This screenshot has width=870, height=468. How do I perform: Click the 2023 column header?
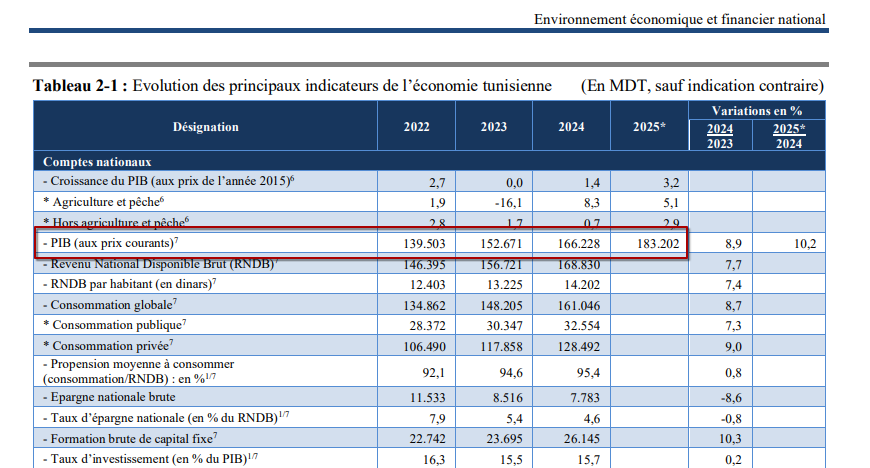tap(493, 127)
